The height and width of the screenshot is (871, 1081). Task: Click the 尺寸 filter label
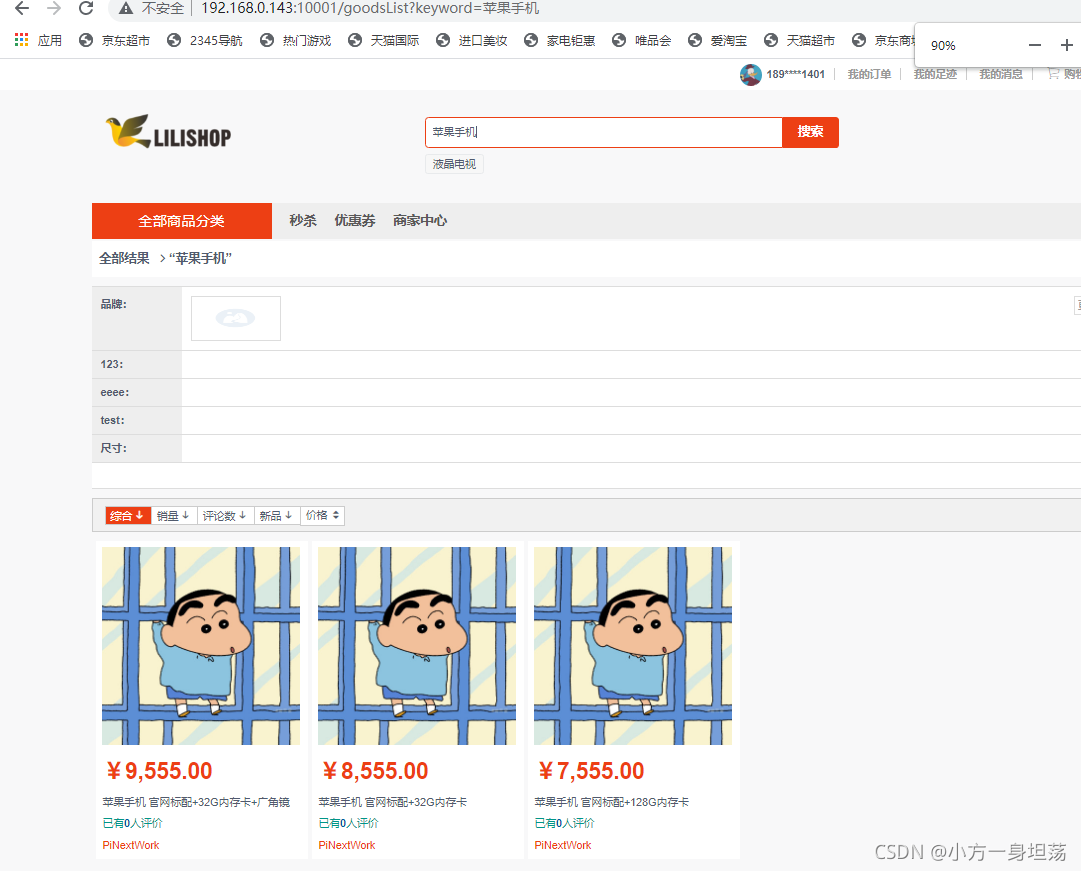114,448
